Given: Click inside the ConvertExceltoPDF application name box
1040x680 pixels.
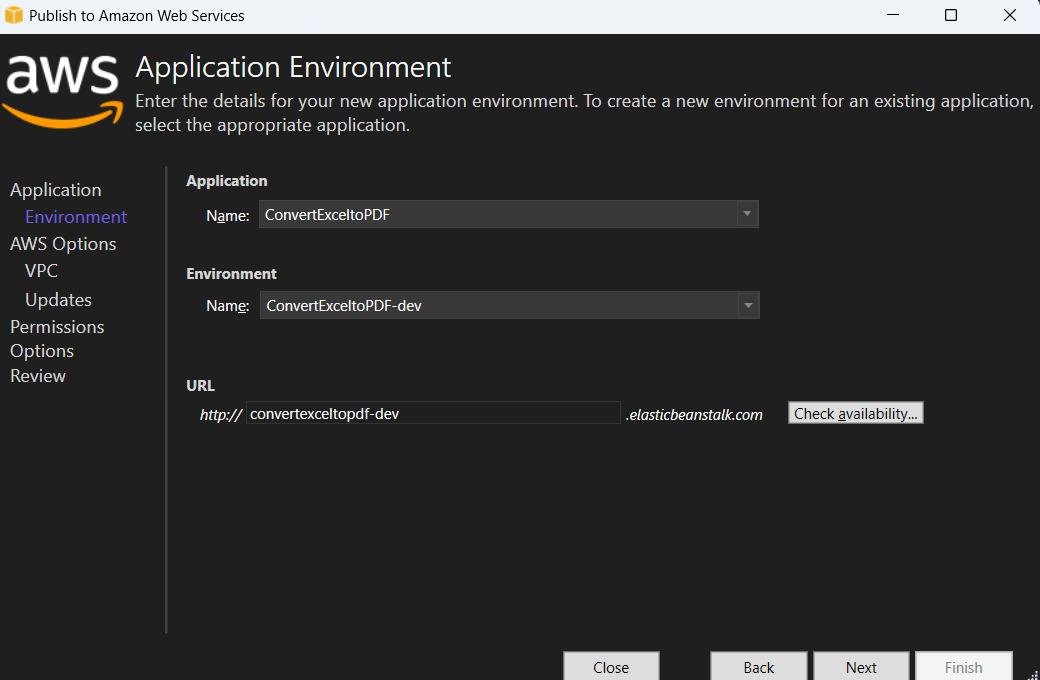Looking at the screenshot, I should click(509, 214).
